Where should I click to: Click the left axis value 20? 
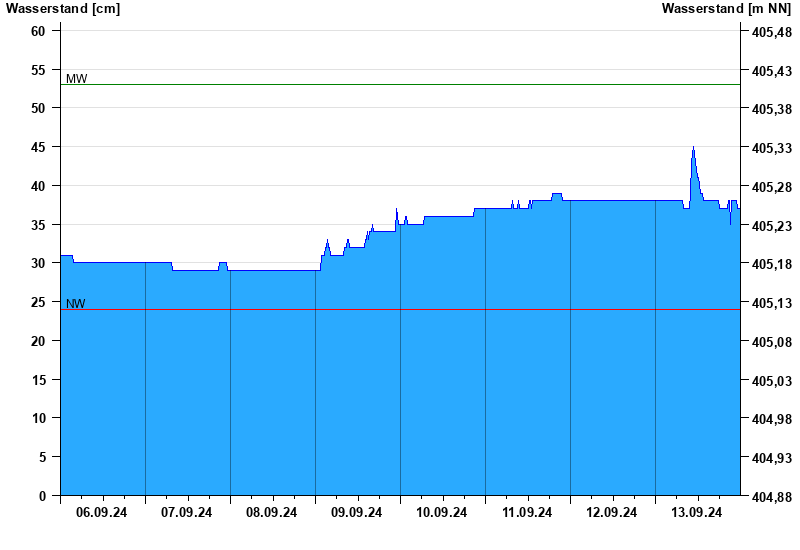pyautogui.click(x=38, y=341)
